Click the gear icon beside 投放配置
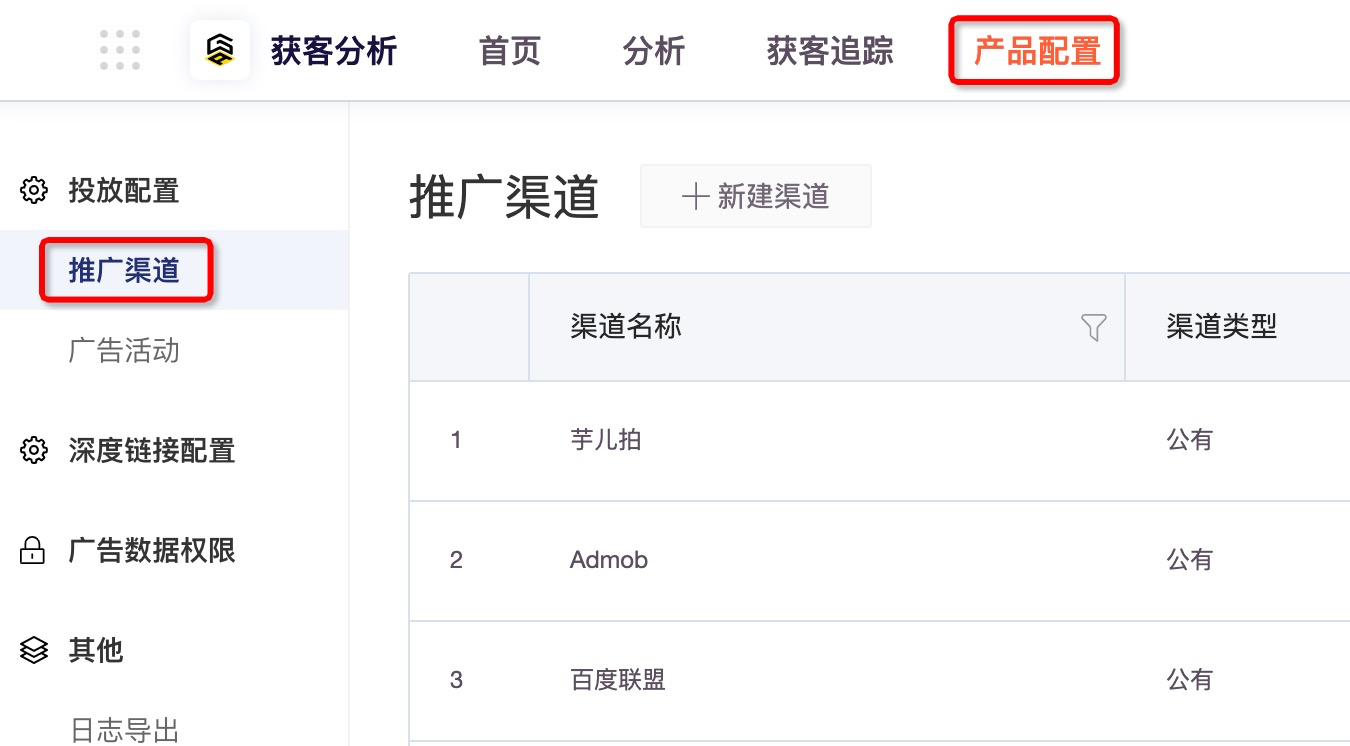Image resolution: width=1350 pixels, height=746 pixels. click(33, 192)
